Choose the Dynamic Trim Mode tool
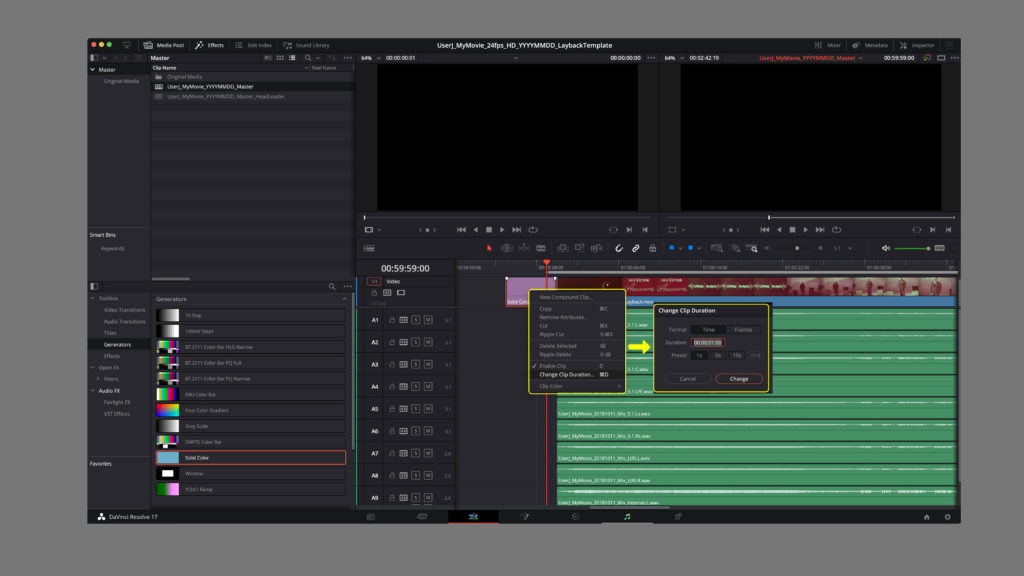Screen dimensions: 1024x576 [524, 248]
